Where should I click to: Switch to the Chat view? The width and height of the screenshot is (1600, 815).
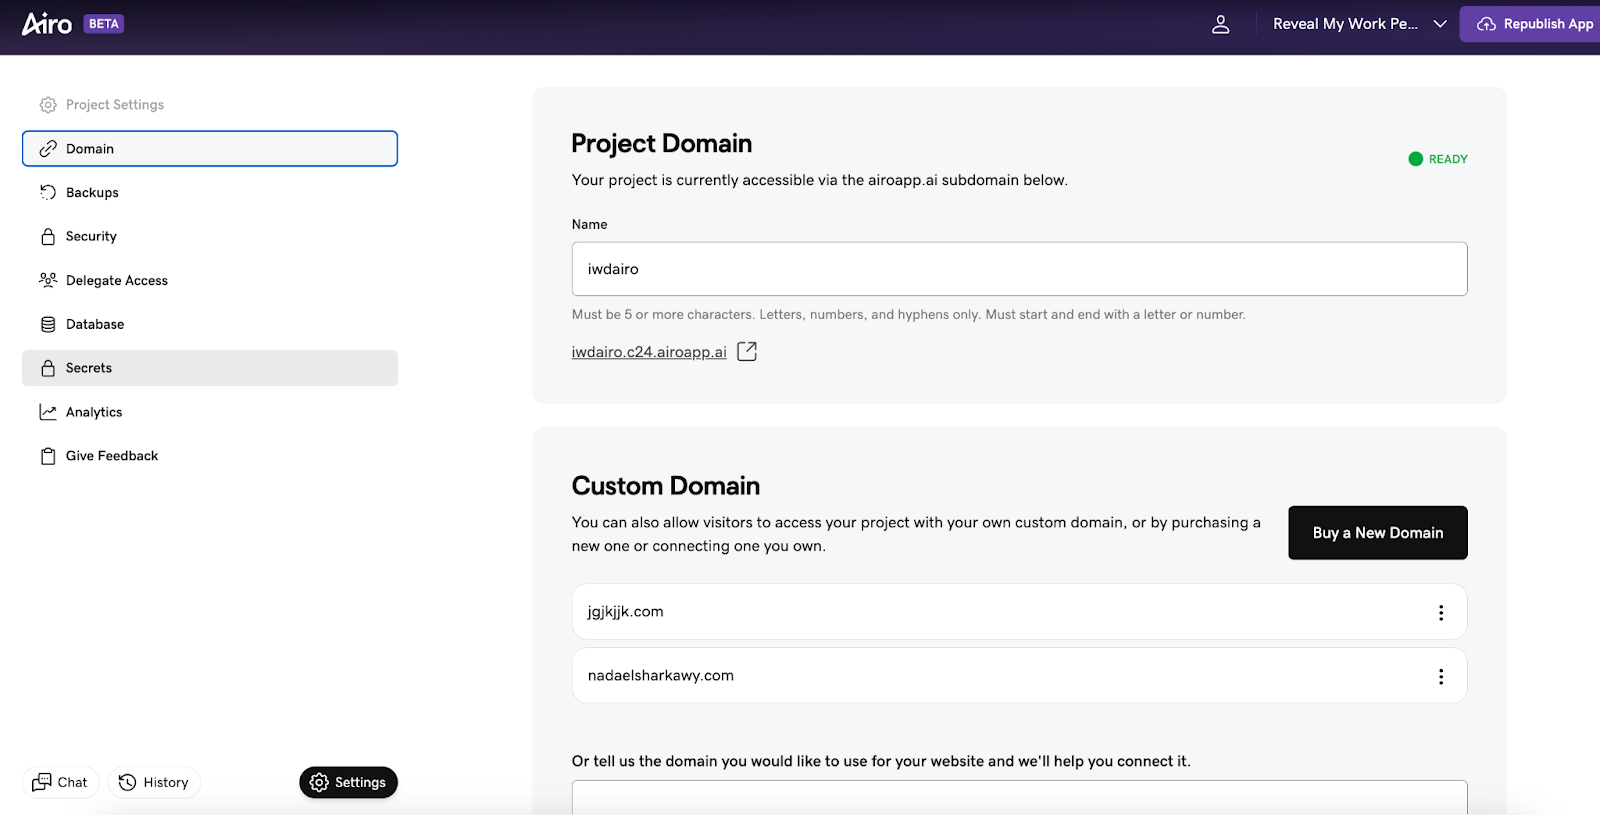pos(61,783)
